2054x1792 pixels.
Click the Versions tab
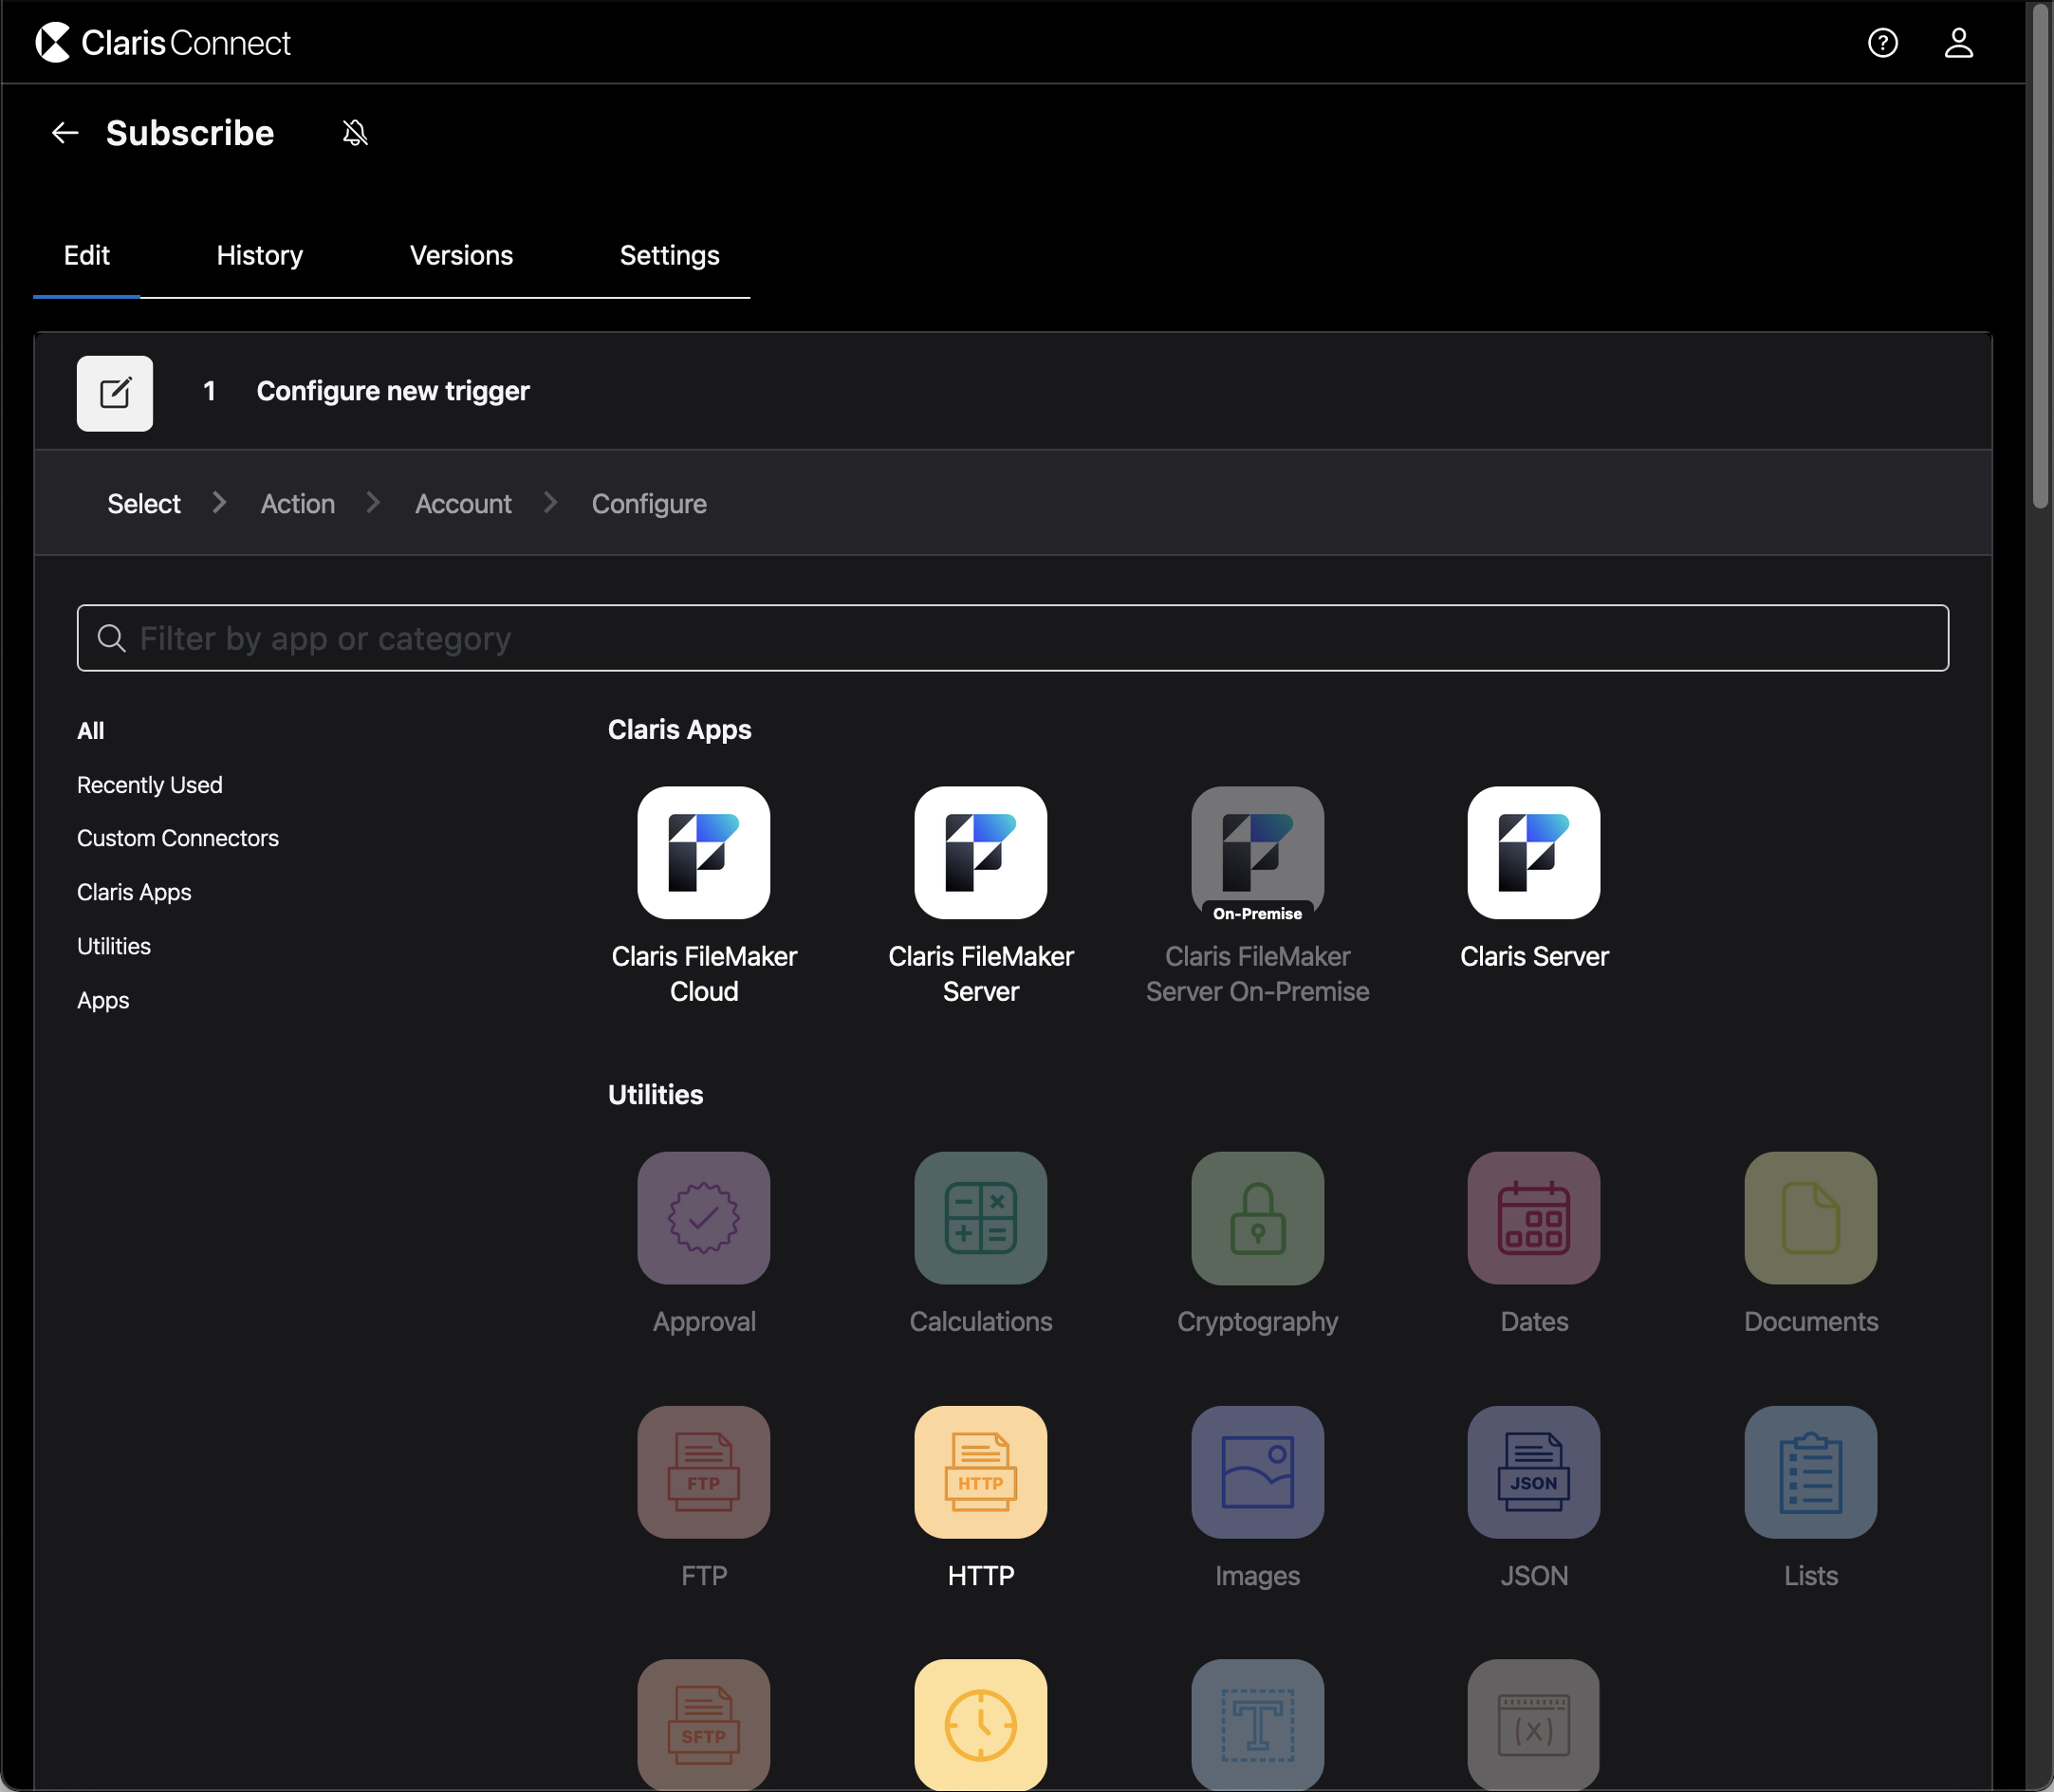tap(461, 256)
